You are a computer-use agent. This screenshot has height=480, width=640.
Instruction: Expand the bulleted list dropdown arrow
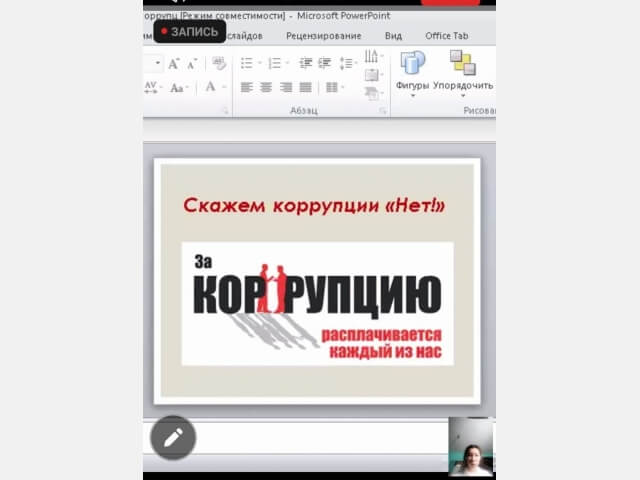pyautogui.click(x=260, y=63)
